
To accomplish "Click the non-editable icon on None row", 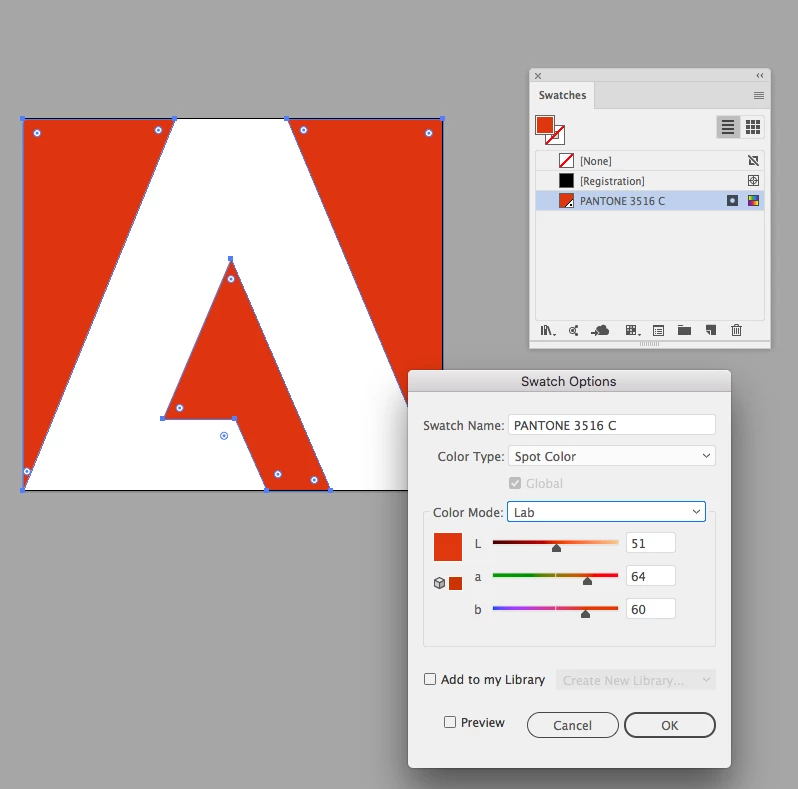I will 754,161.
